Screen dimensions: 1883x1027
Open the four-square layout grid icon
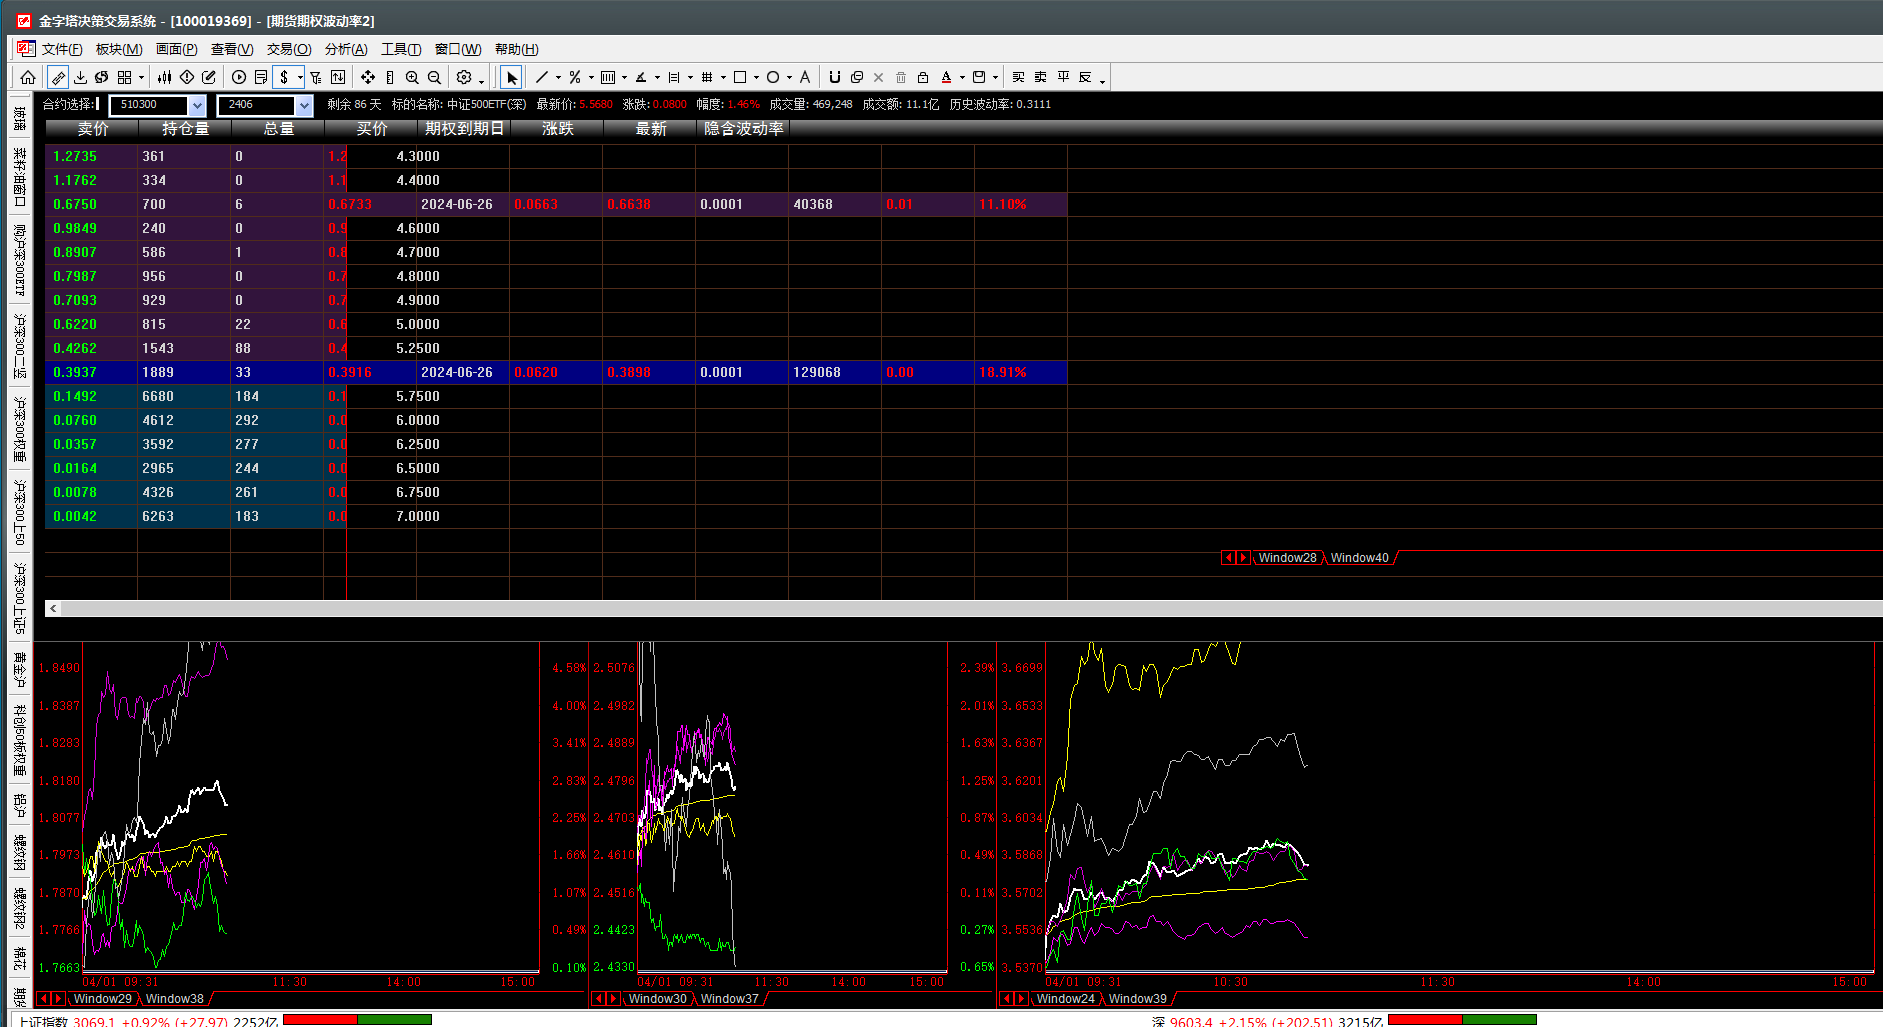(125, 77)
